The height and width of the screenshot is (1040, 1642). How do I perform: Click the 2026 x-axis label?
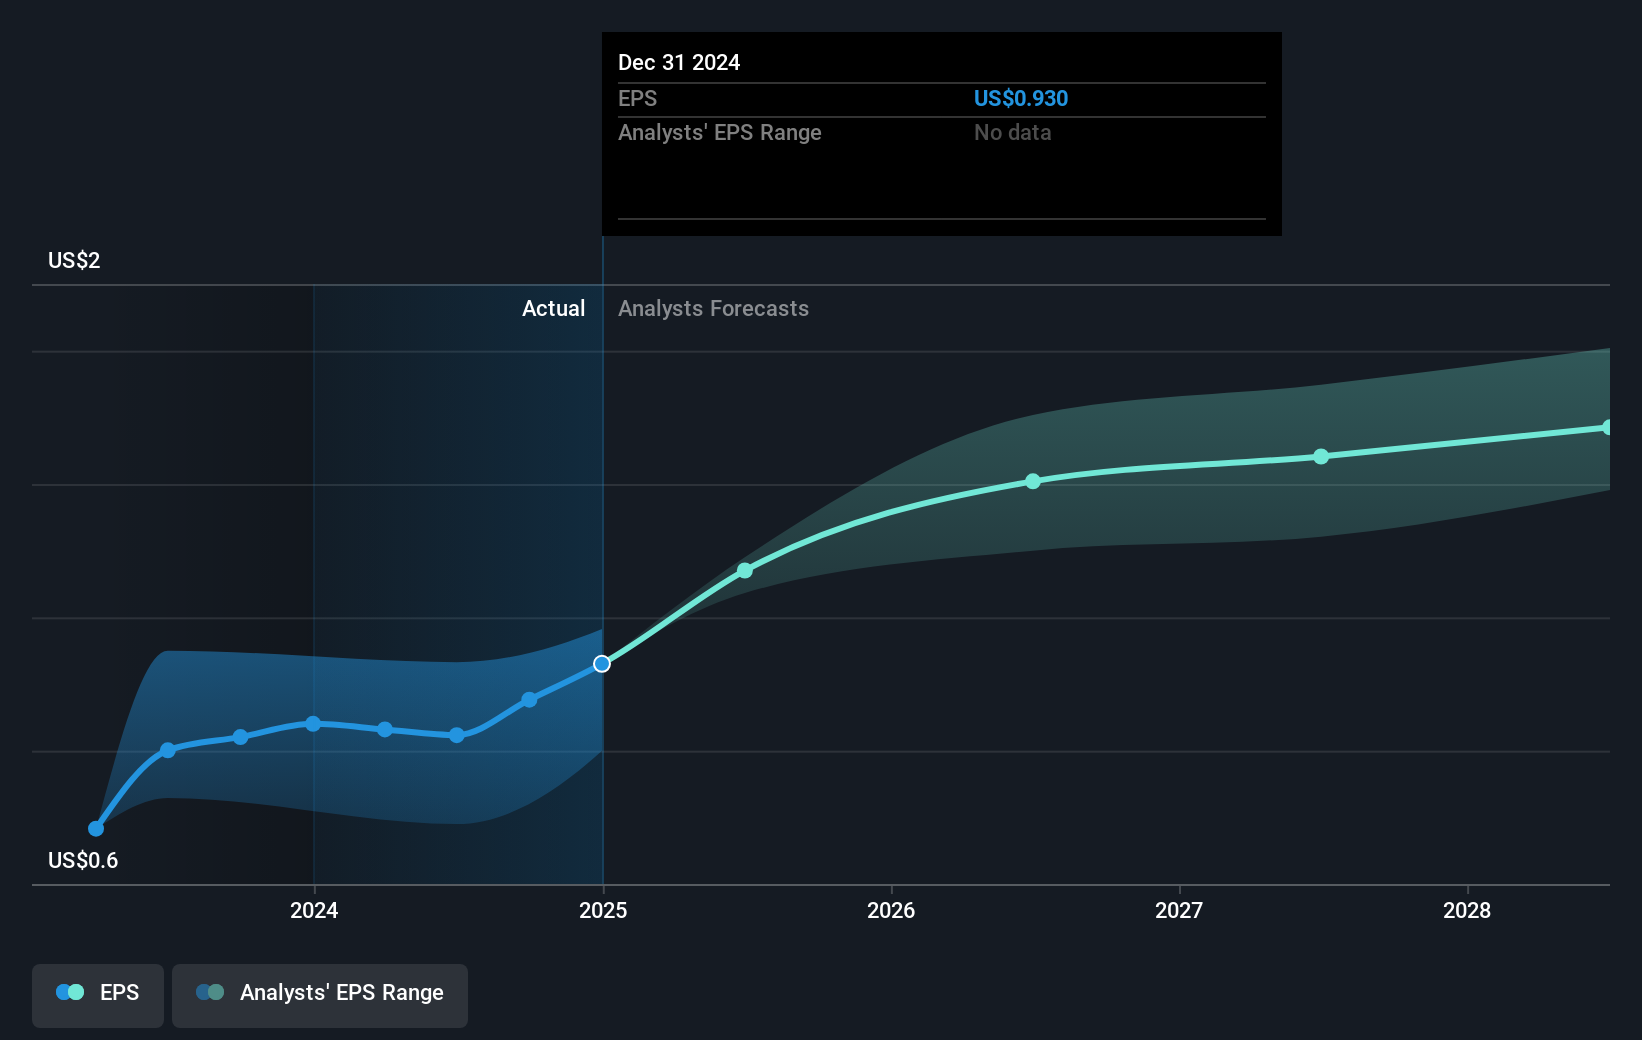point(891,910)
